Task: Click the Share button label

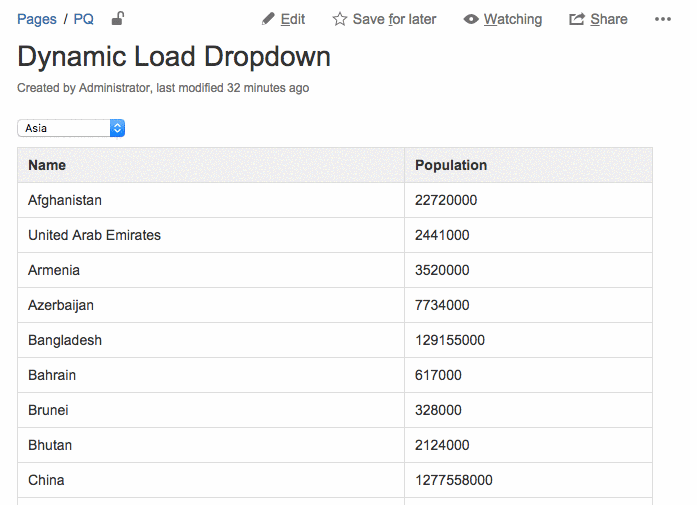Action: (x=609, y=19)
